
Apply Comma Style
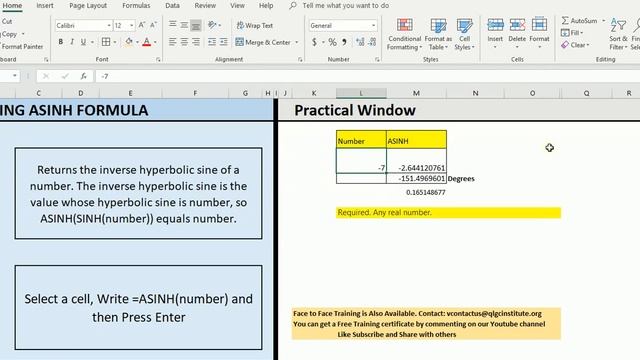coord(344,42)
